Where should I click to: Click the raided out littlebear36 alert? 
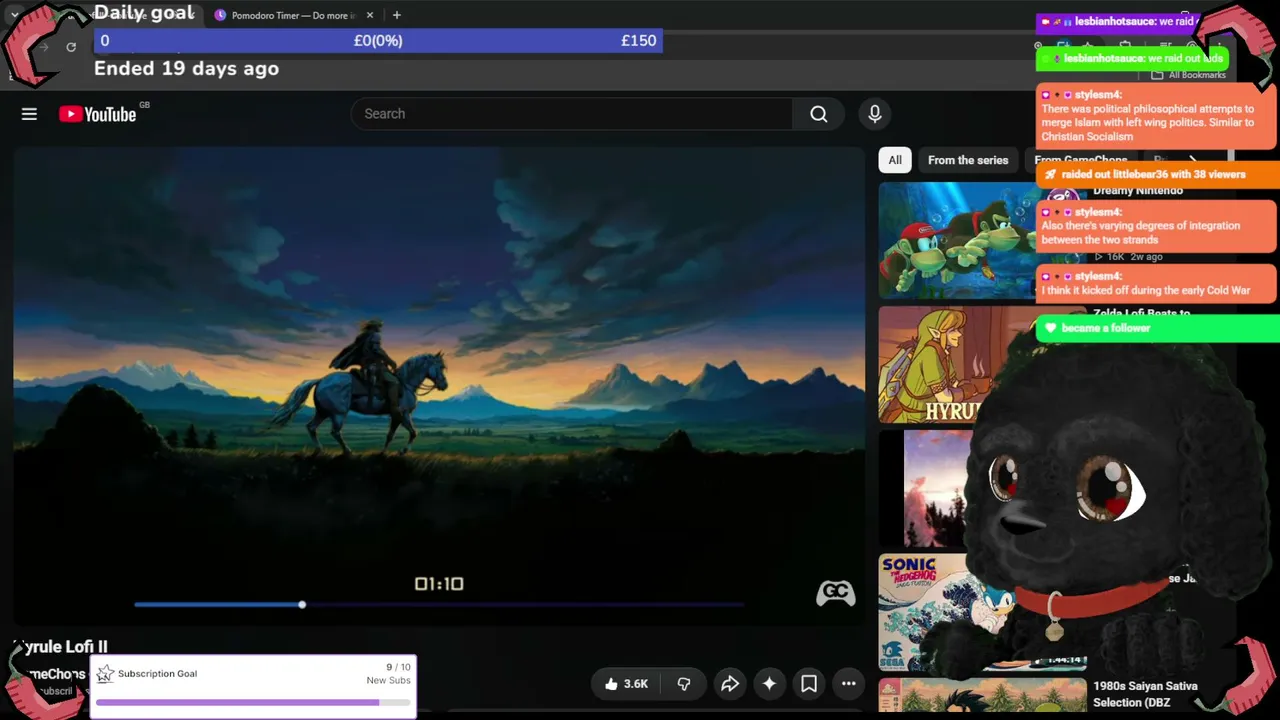1156,174
